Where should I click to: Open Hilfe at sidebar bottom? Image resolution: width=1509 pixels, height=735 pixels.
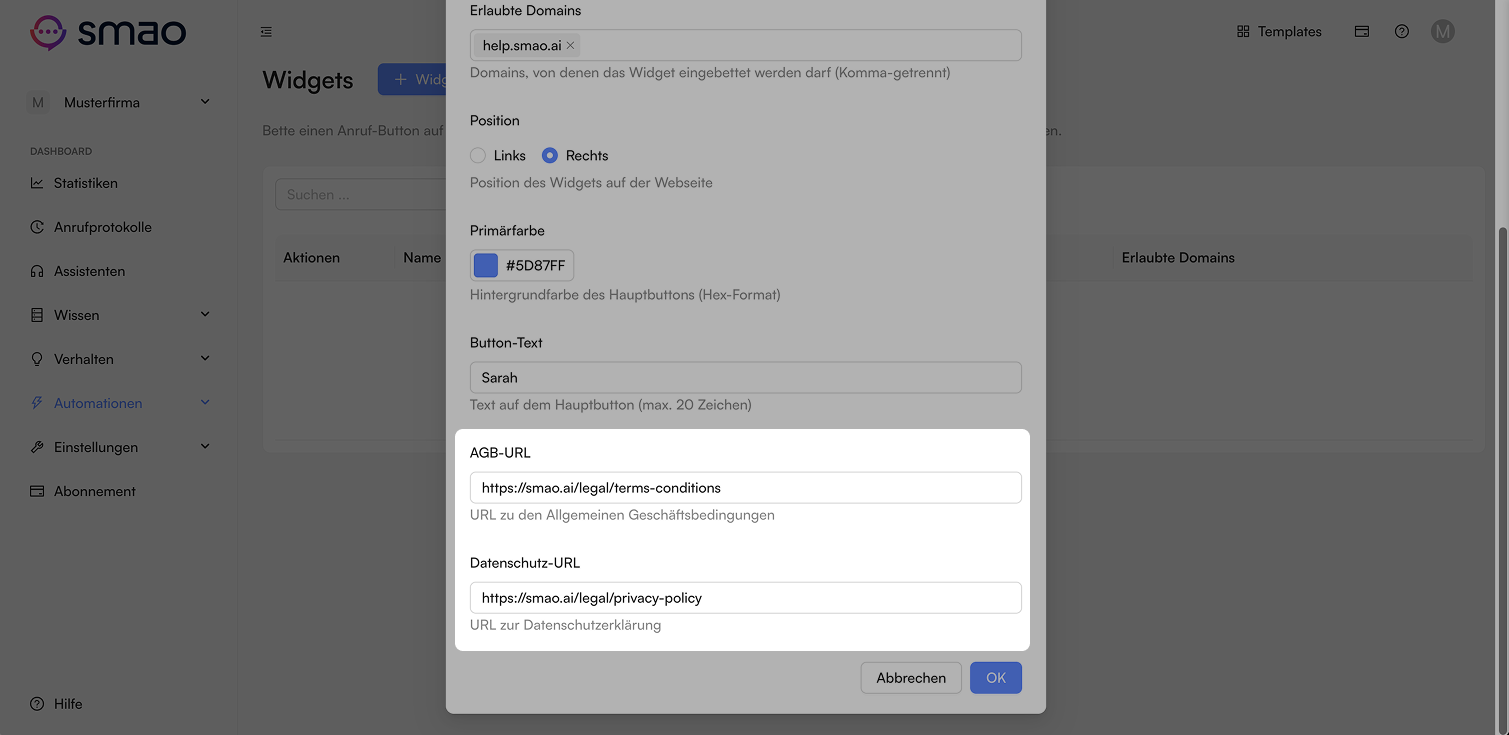pyautogui.click(x=57, y=704)
